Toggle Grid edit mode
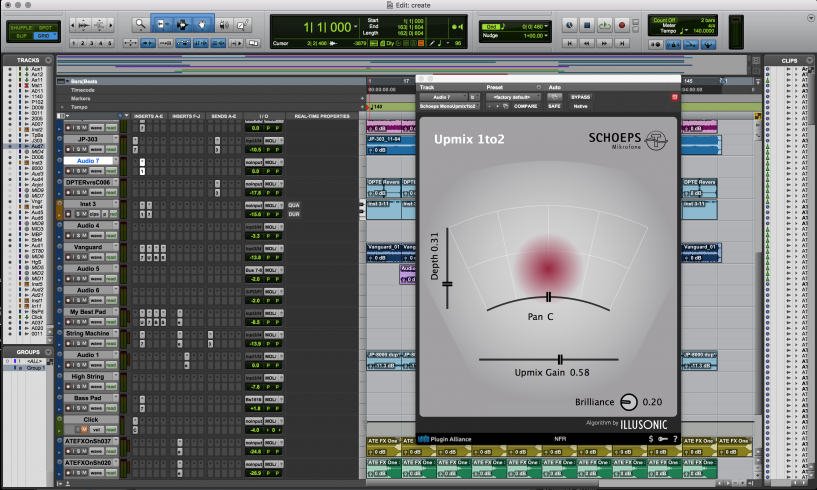Screen dimensions: 817x490 [x=45, y=35]
